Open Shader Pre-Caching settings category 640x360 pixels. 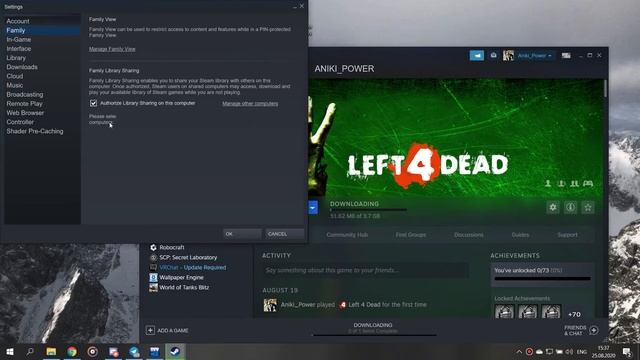tap(35, 131)
